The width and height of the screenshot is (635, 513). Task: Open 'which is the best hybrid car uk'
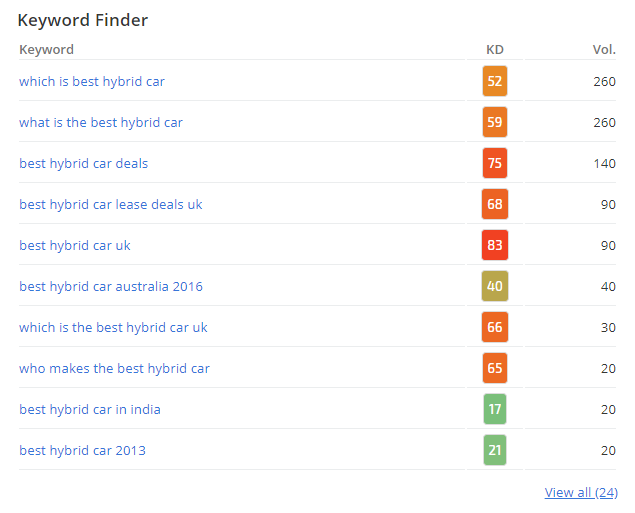(114, 328)
